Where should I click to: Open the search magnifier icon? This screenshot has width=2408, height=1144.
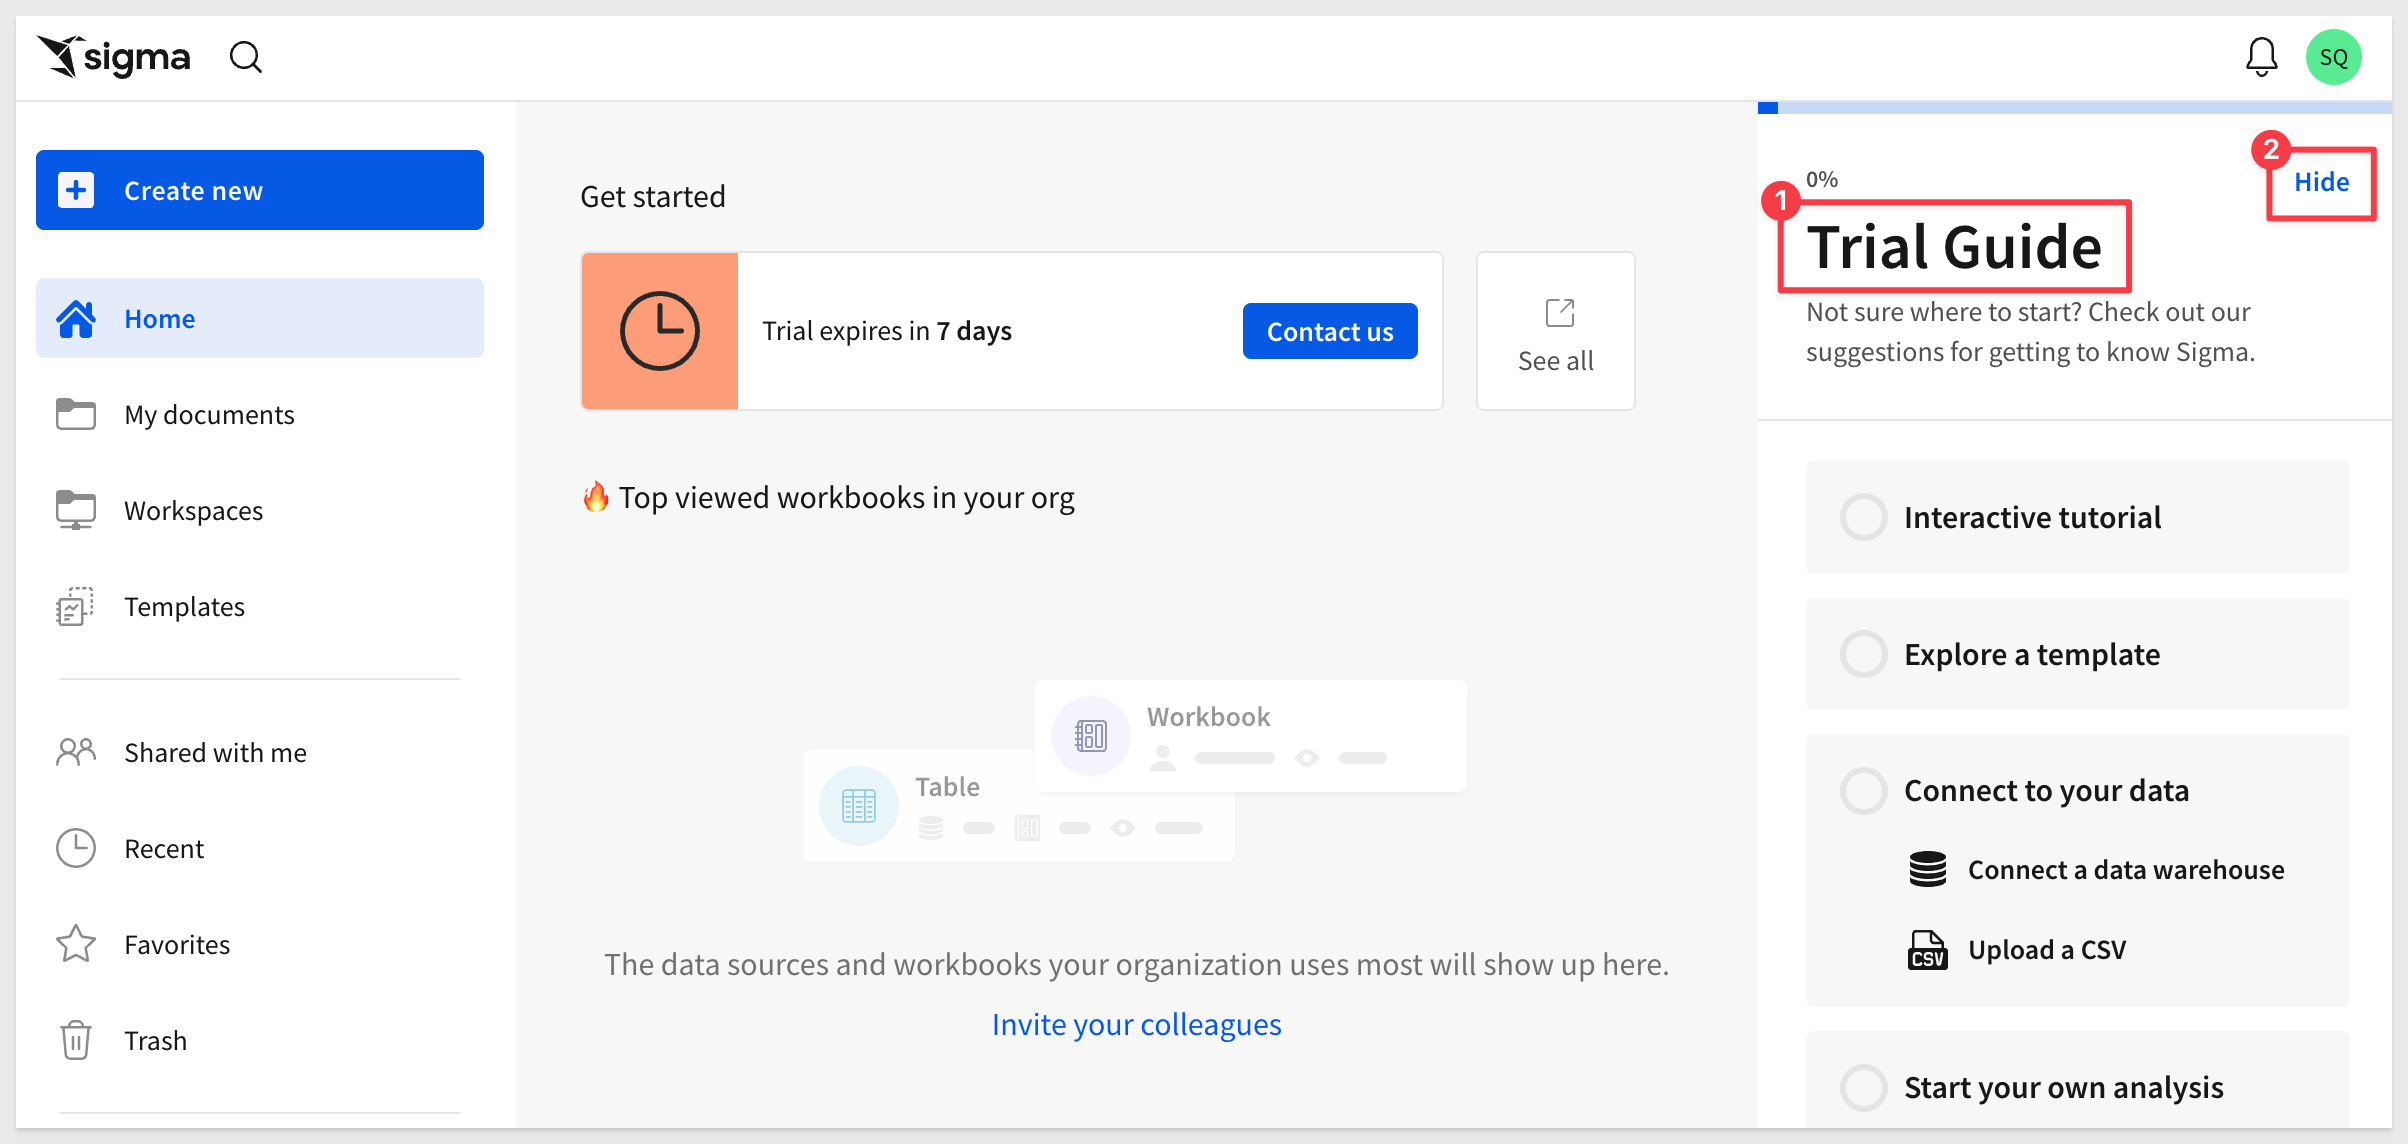point(246,57)
